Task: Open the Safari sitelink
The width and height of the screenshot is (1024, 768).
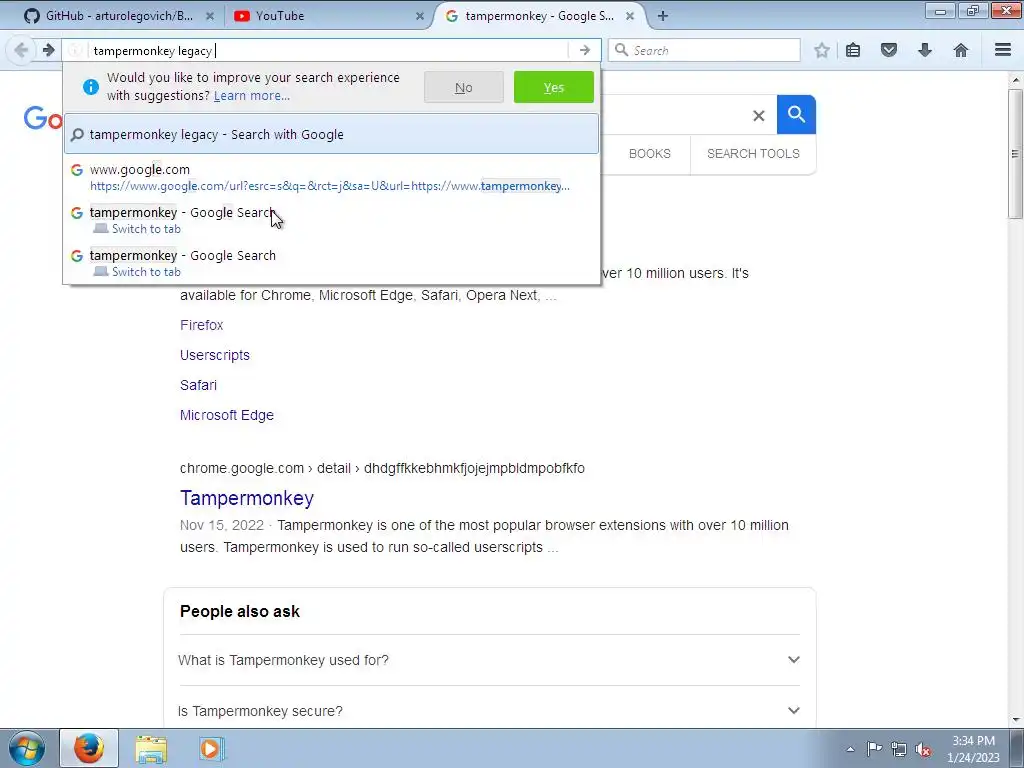Action: 198,385
